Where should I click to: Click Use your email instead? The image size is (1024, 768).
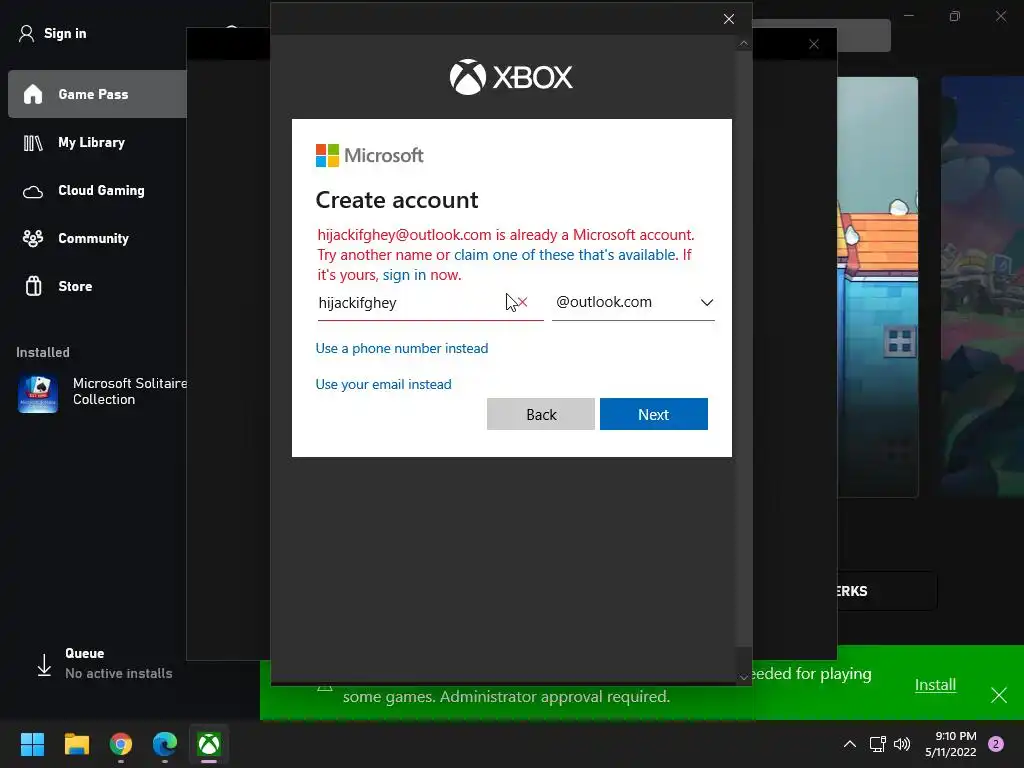(383, 384)
